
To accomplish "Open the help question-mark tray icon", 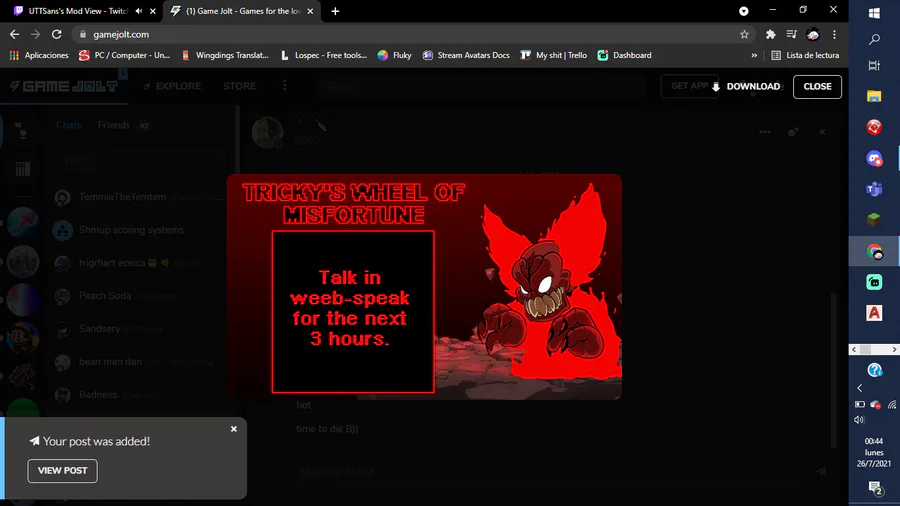I will (874, 370).
